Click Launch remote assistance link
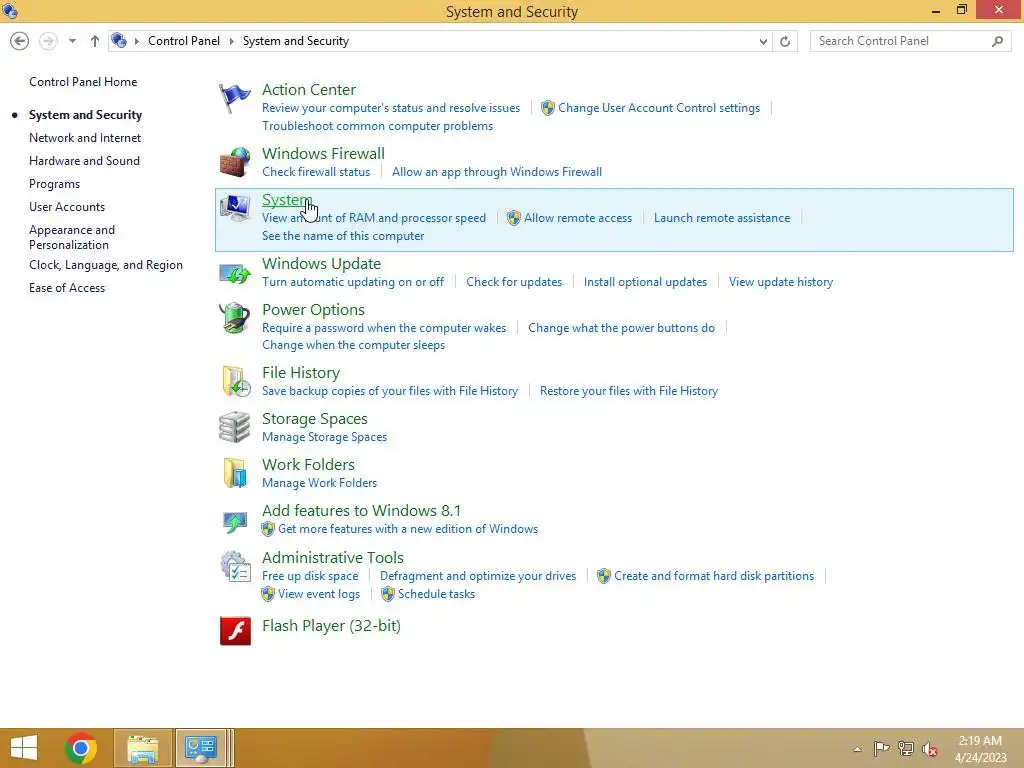Image resolution: width=1024 pixels, height=768 pixels. tap(722, 218)
